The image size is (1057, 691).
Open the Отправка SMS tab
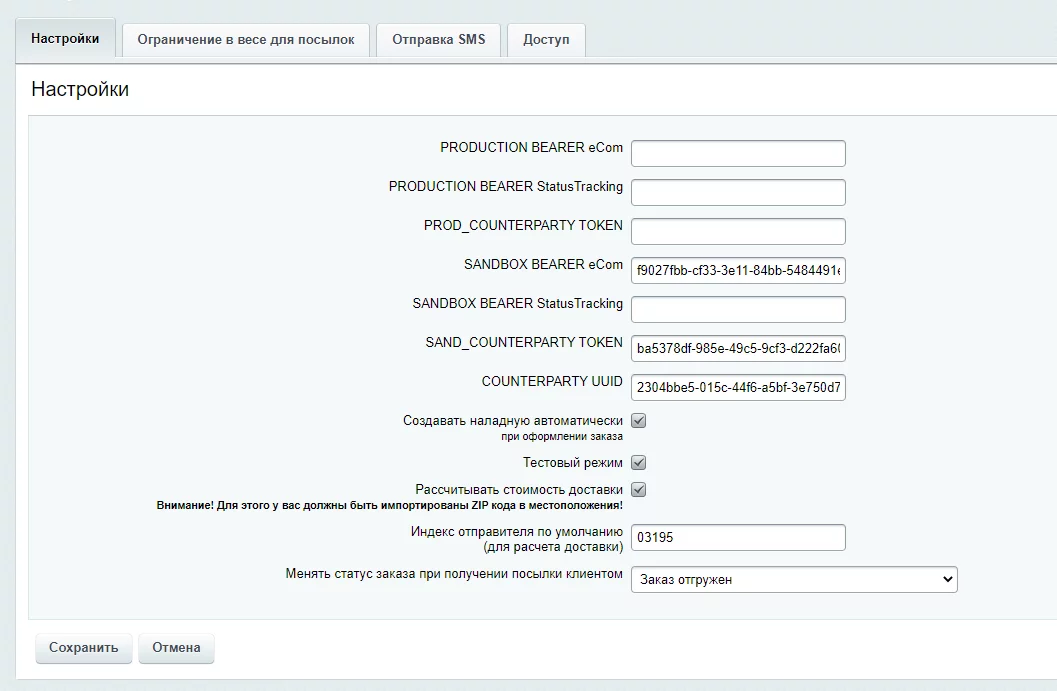438,40
